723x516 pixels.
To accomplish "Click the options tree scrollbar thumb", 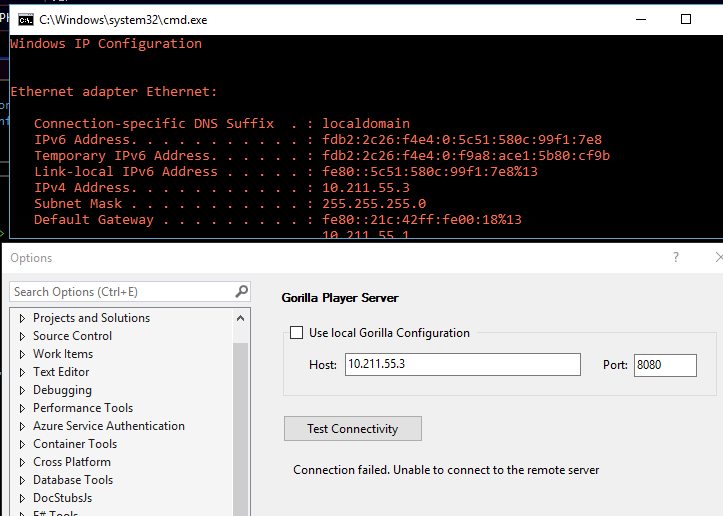I will click(240, 429).
